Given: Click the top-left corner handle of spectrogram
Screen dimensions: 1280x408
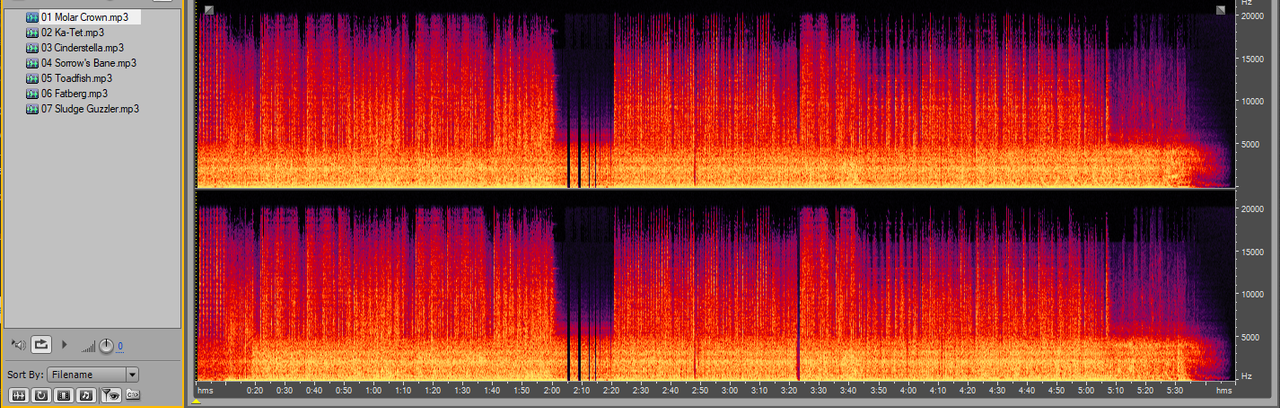Looking at the screenshot, I should click(208, 10).
